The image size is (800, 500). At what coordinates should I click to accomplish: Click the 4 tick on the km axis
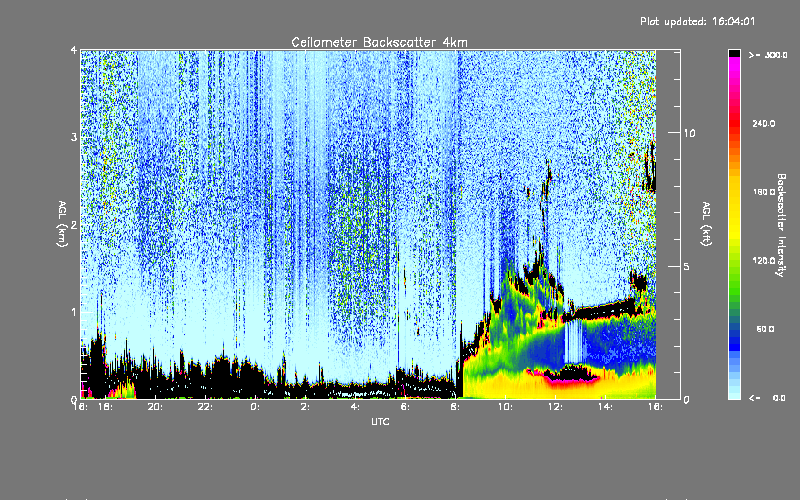pyautogui.click(x=74, y=50)
